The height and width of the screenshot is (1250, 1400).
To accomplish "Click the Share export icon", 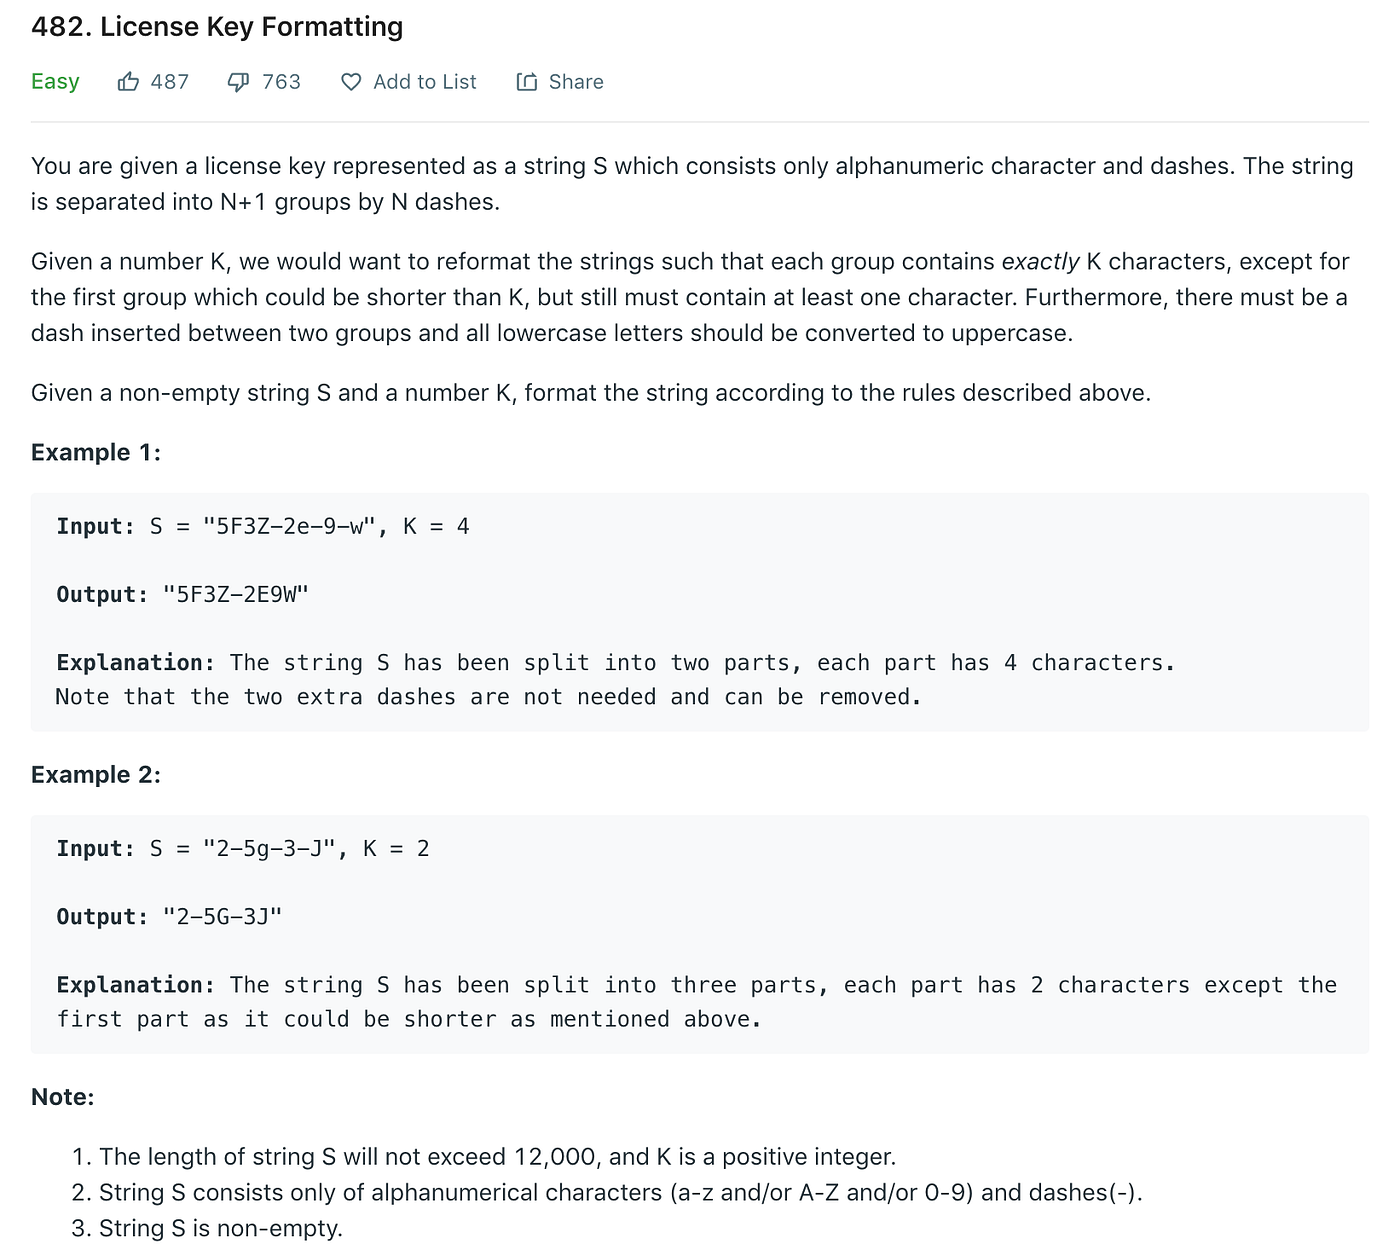I will pos(527,81).
